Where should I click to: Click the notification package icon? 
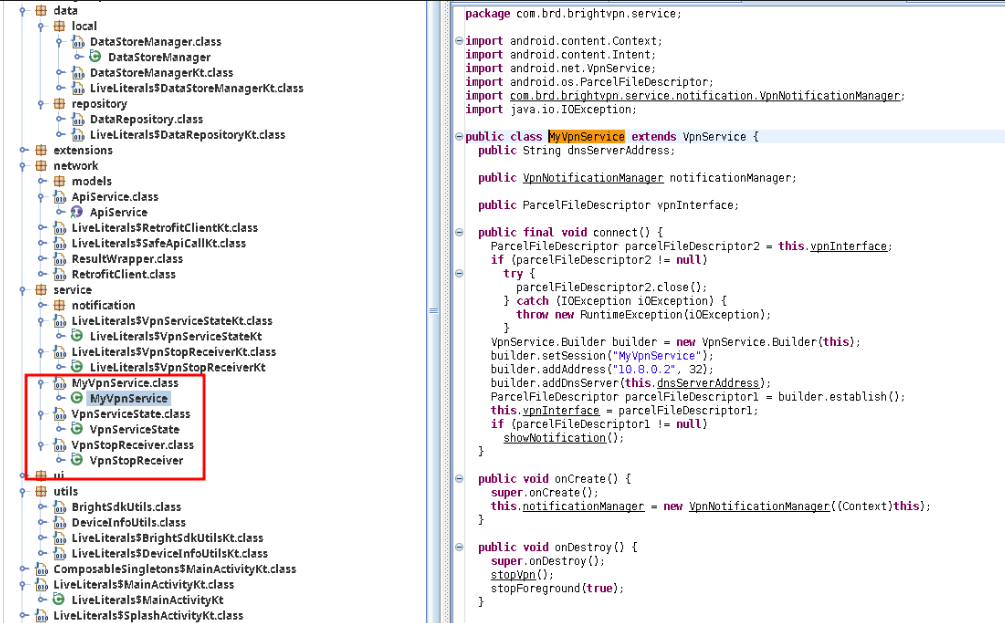pos(59,305)
